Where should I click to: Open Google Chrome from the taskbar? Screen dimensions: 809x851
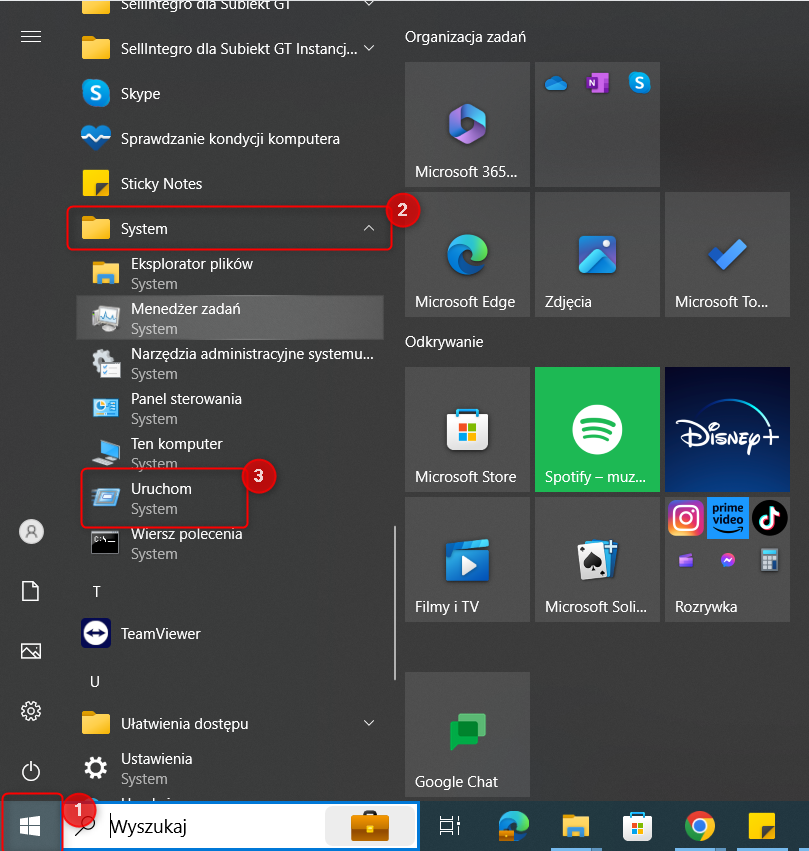tap(700, 826)
